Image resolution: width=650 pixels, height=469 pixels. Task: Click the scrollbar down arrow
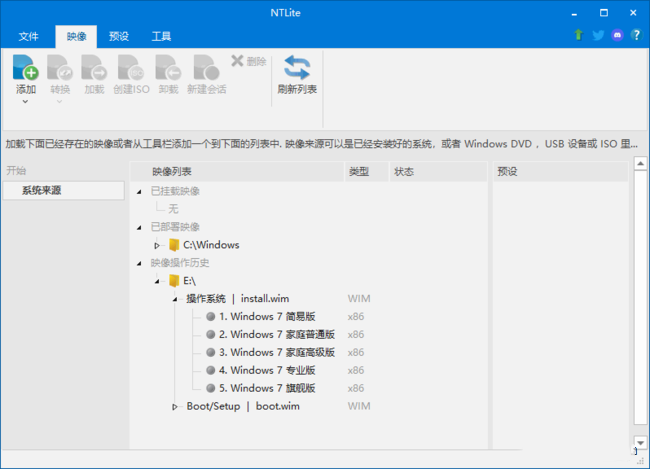pyautogui.click(x=640, y=442)
